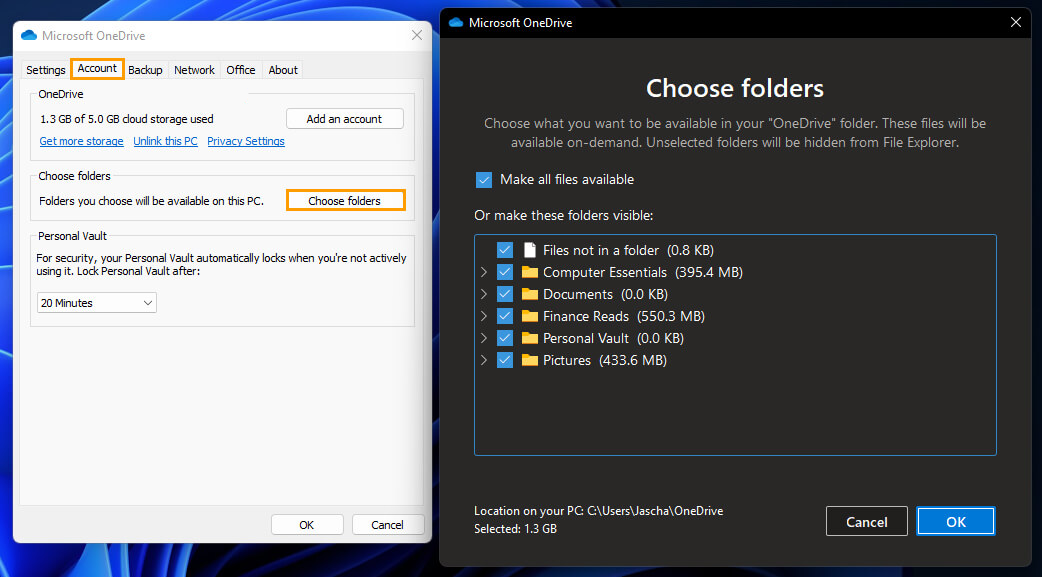Click OneDrive cloud icon in settings window title
Viewport: 1042px width, 577px height.
tap(29, 35)
